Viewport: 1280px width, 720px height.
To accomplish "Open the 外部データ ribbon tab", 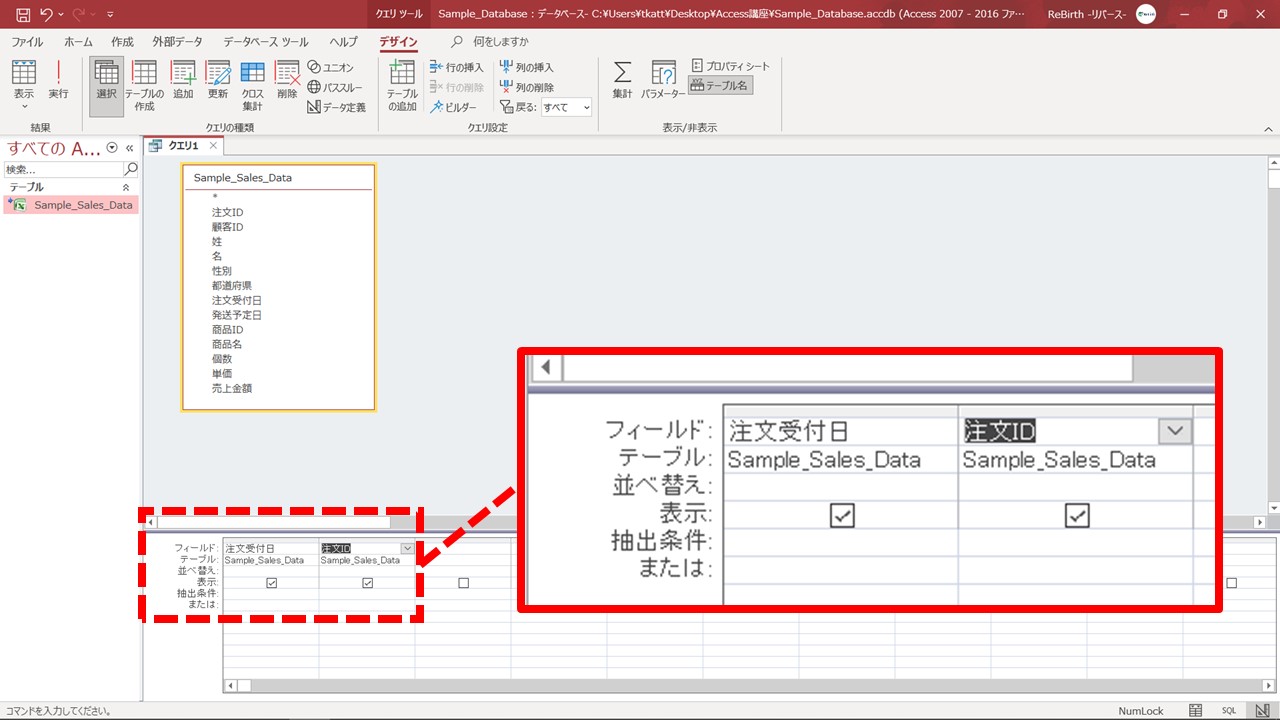I will click(x=177, y=42).
